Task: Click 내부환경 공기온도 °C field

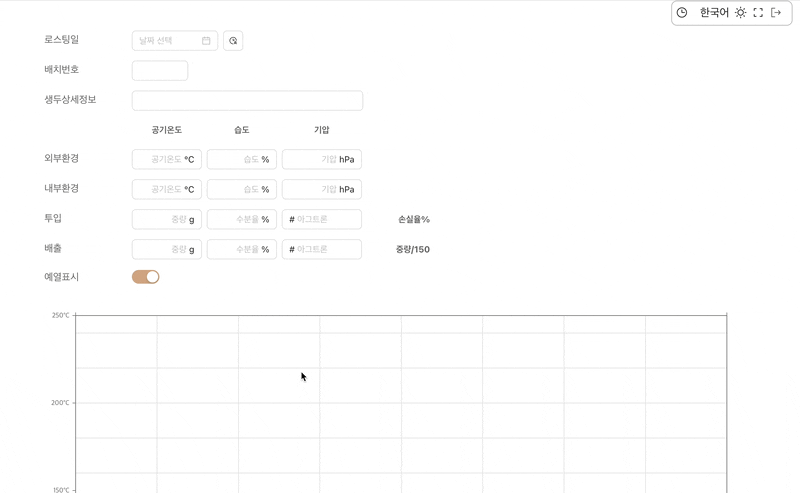Action: (x=167, y=189)
